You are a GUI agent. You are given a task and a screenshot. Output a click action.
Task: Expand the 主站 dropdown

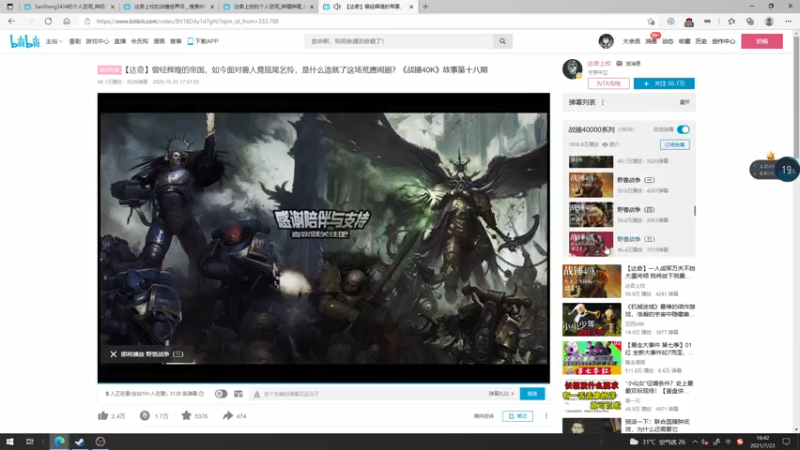click(x=54, y=41)
